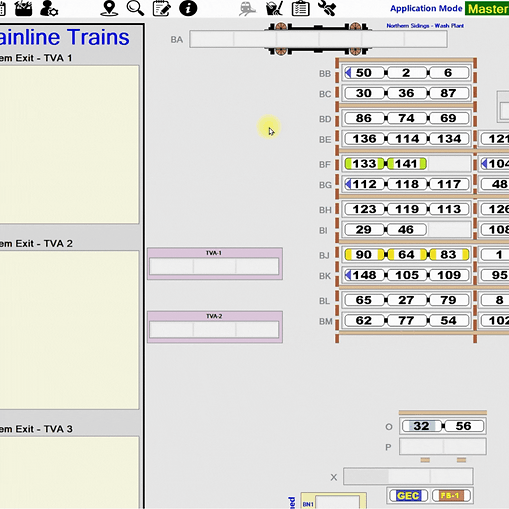Click the greyed train icon
Screen dimensions: 509x509
(247, 8)
